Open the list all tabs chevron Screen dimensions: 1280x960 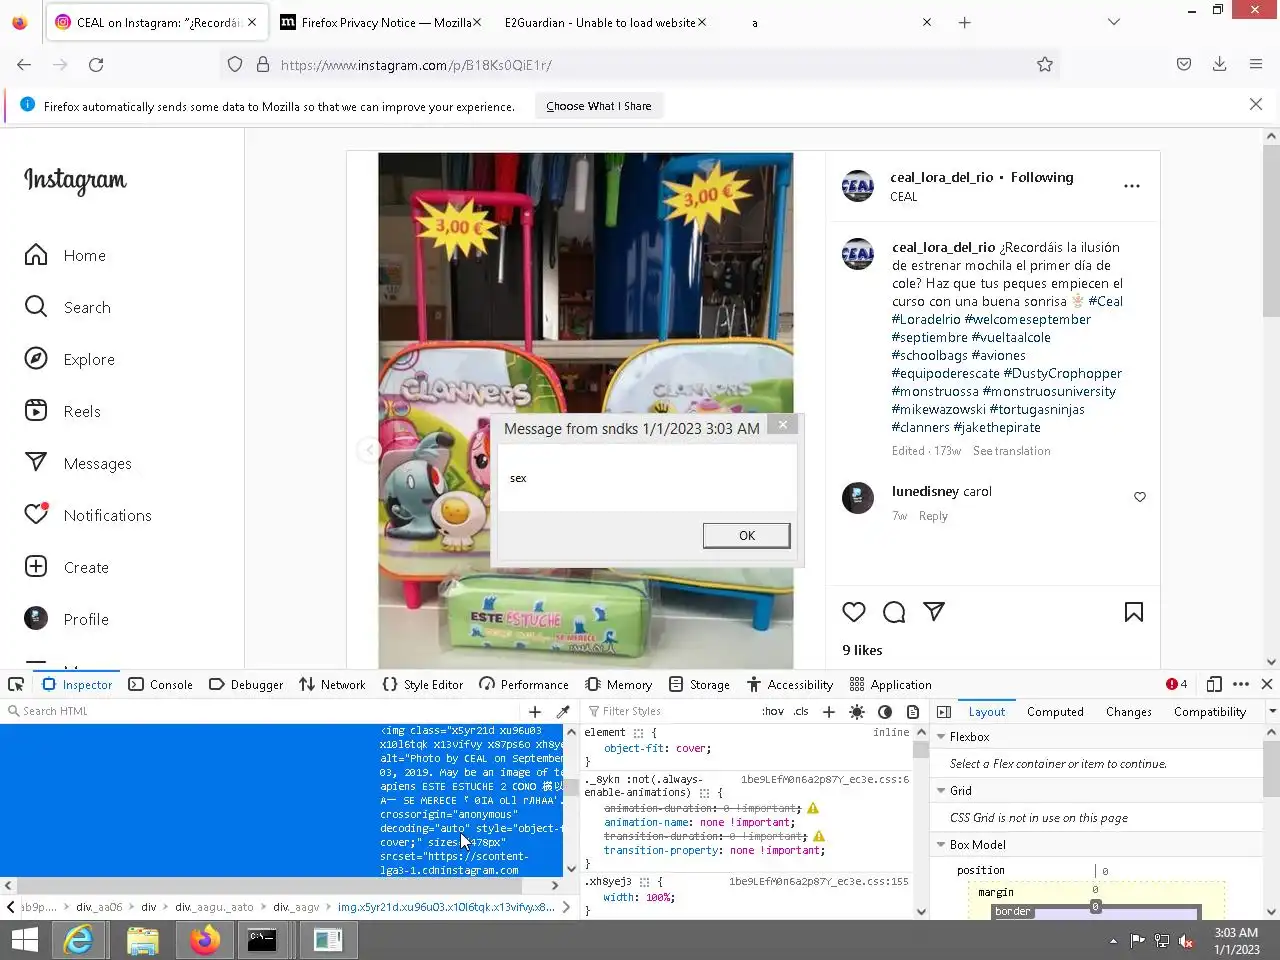[1114, 22]
